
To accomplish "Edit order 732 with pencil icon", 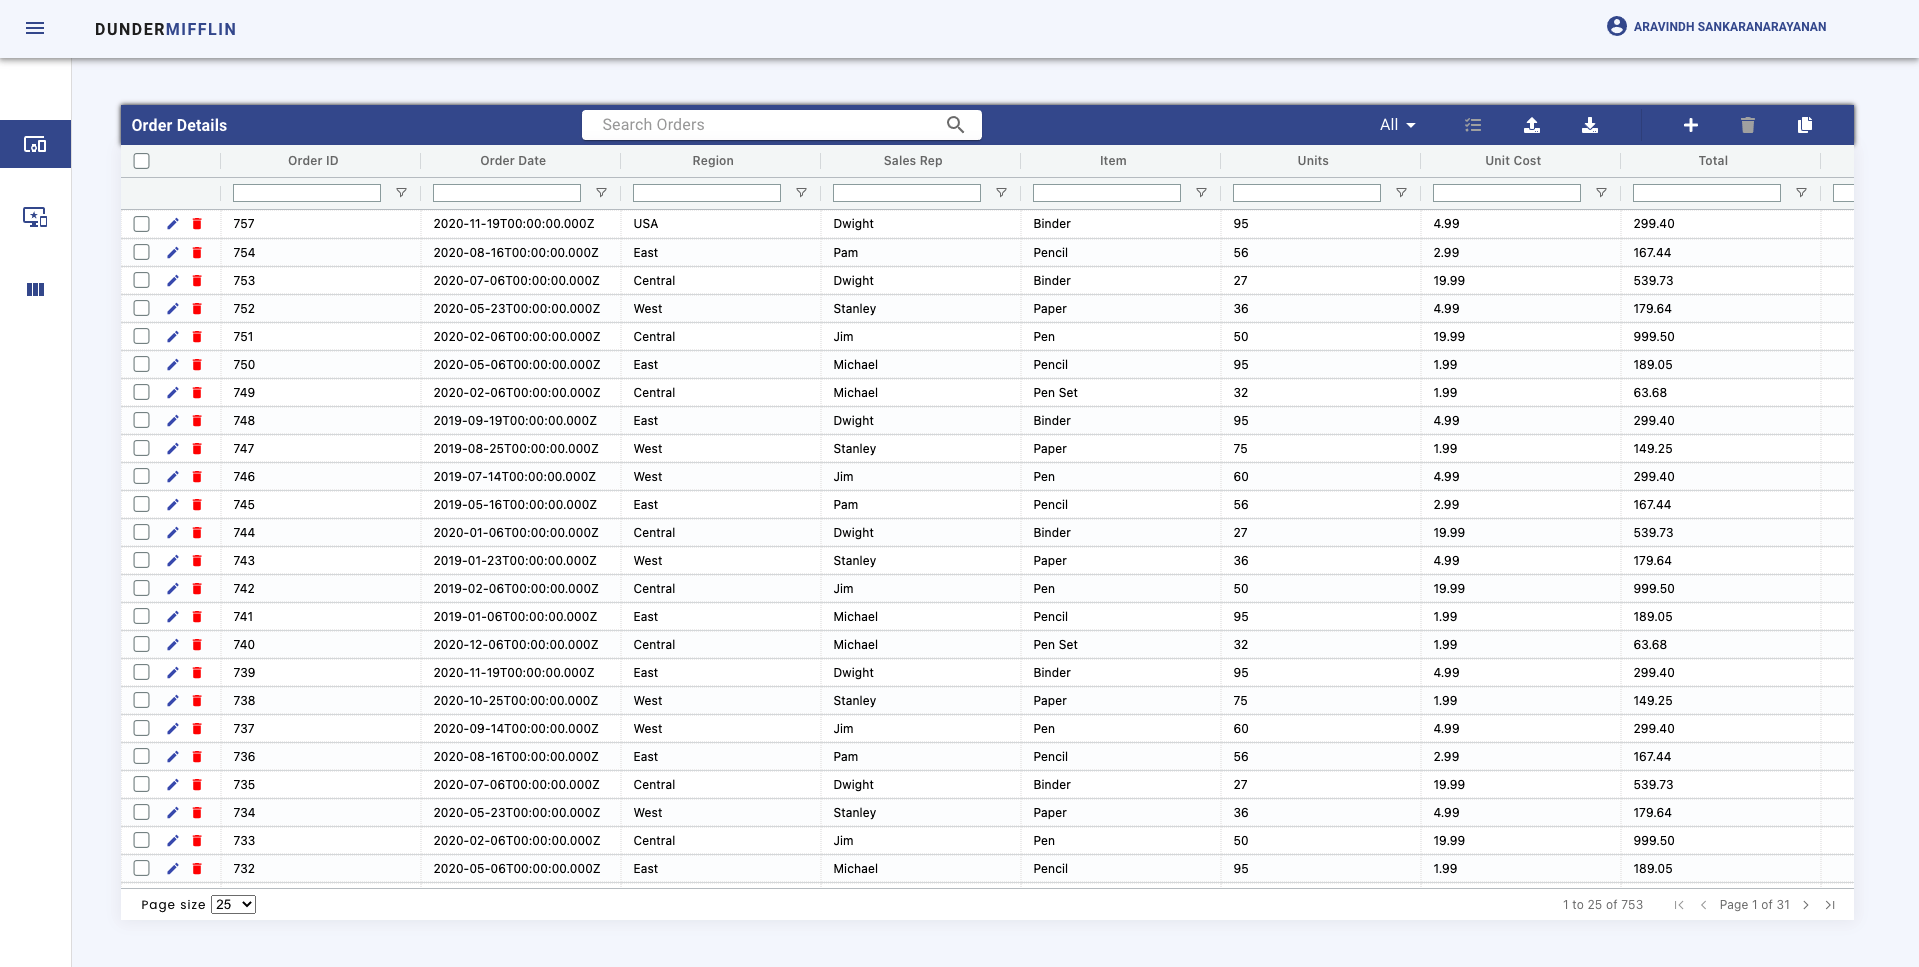I will coord(173,869).
